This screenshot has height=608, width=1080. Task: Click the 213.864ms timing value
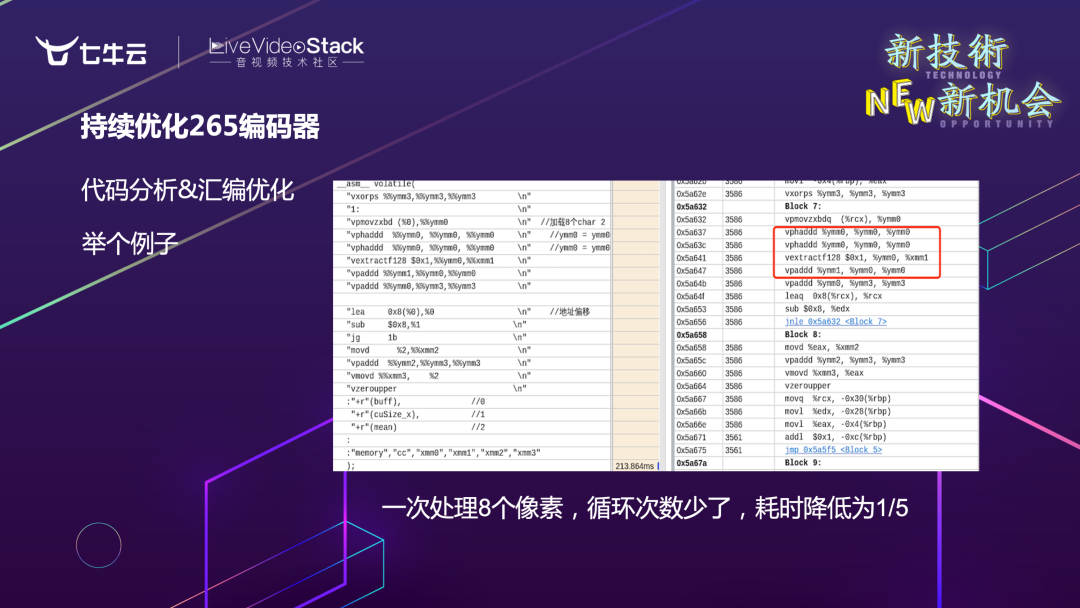click(x=632, y=464)
